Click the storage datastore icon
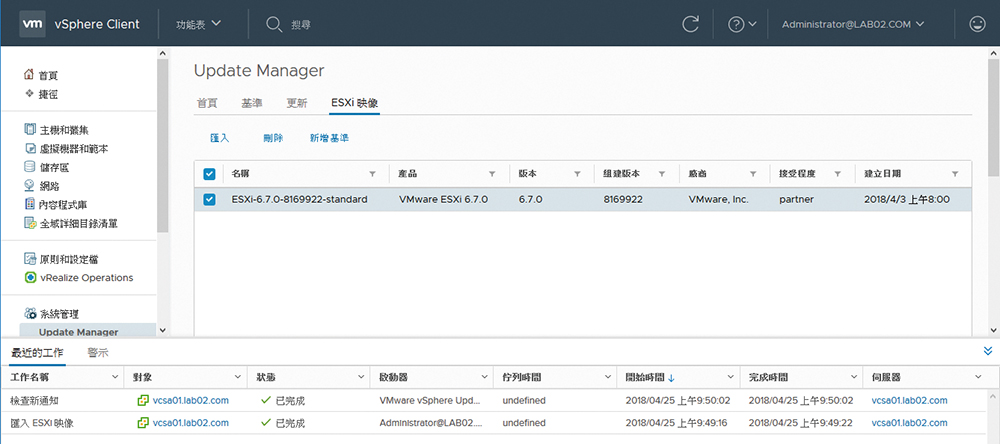This screenshot has width=1000, height=444. pyautogui.click(x=29, y=167)
